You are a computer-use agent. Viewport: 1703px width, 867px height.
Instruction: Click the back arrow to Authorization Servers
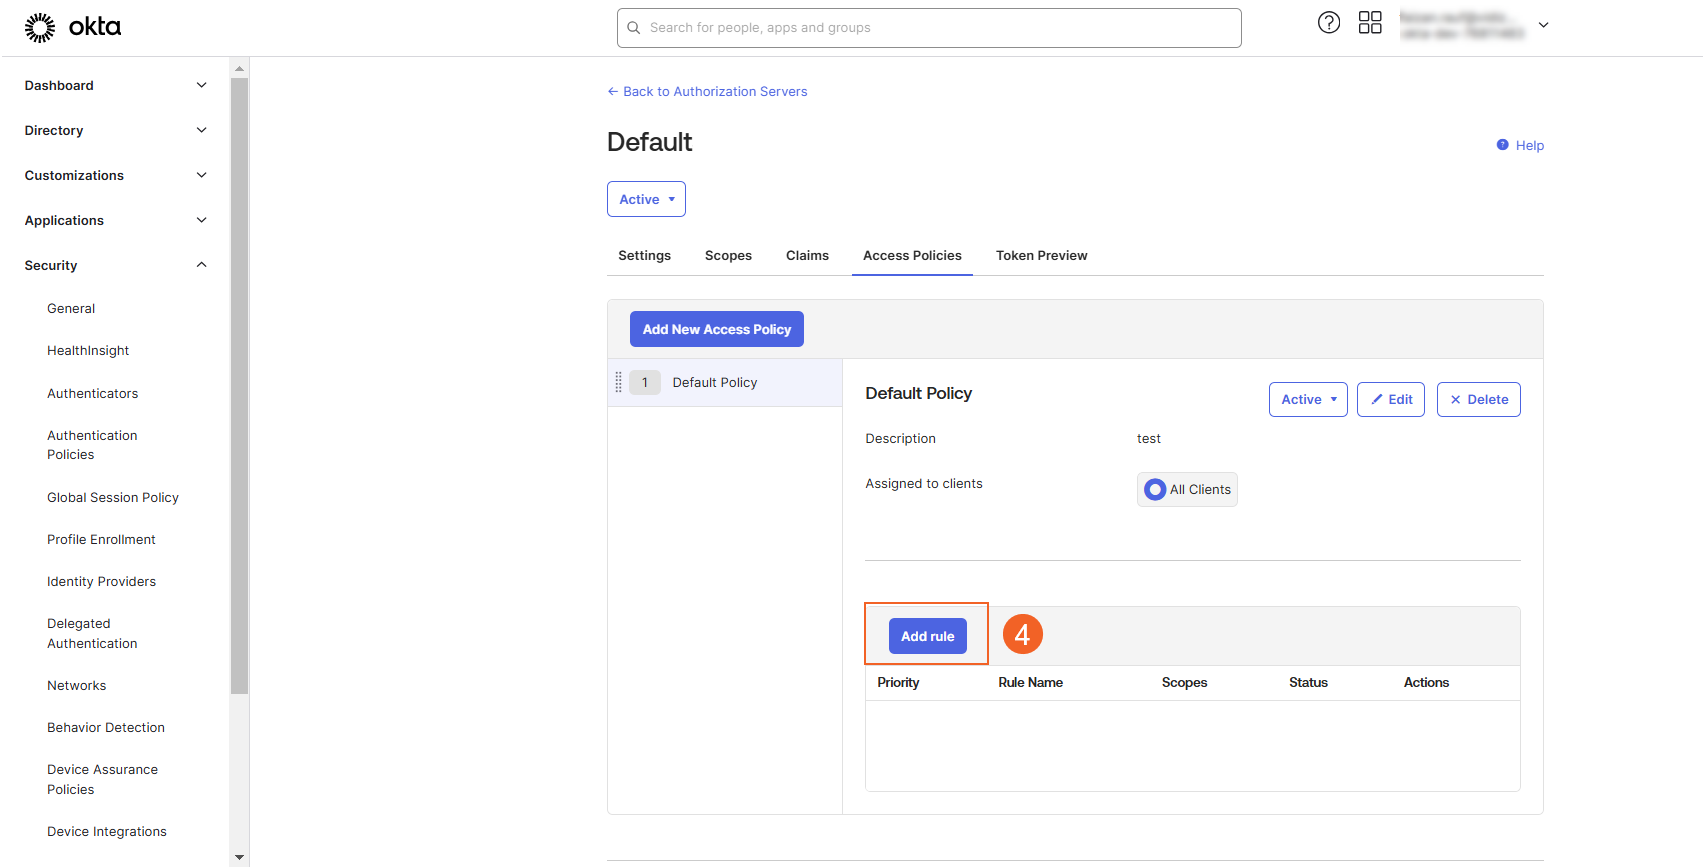[x=613, y=92]
